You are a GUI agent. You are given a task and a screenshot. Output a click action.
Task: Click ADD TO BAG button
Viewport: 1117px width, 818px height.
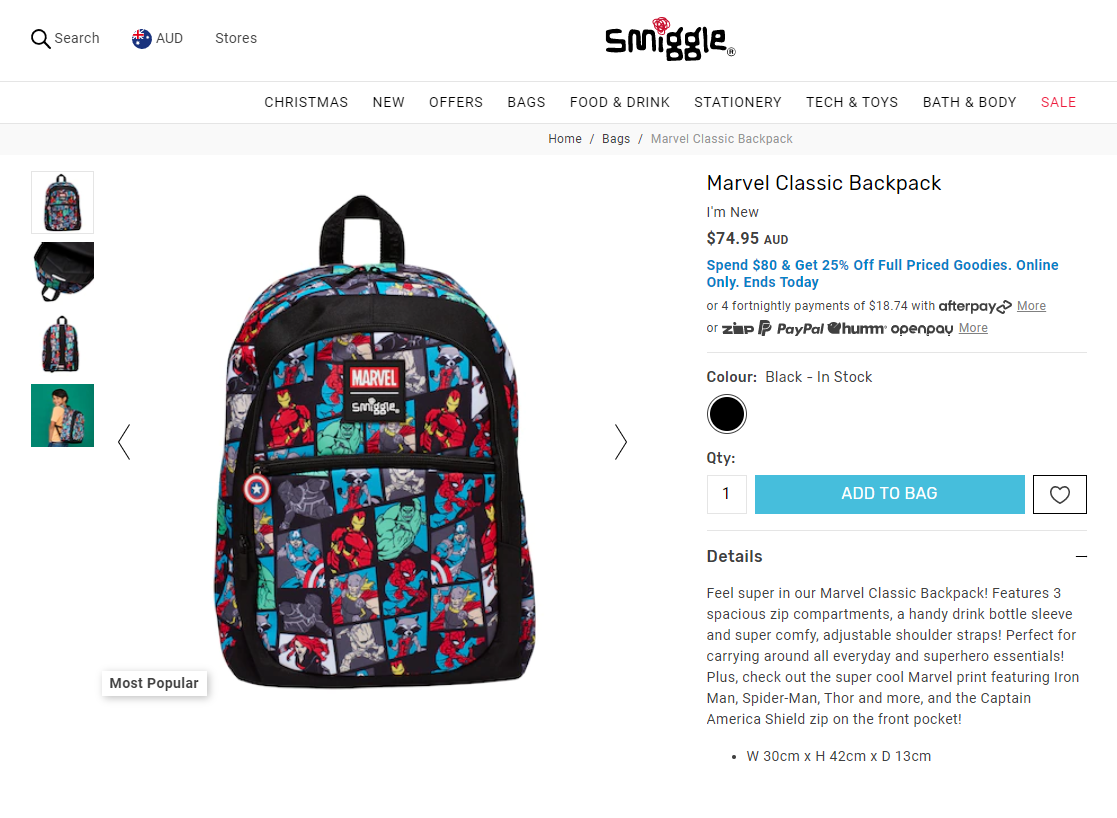tap(889, 495)
